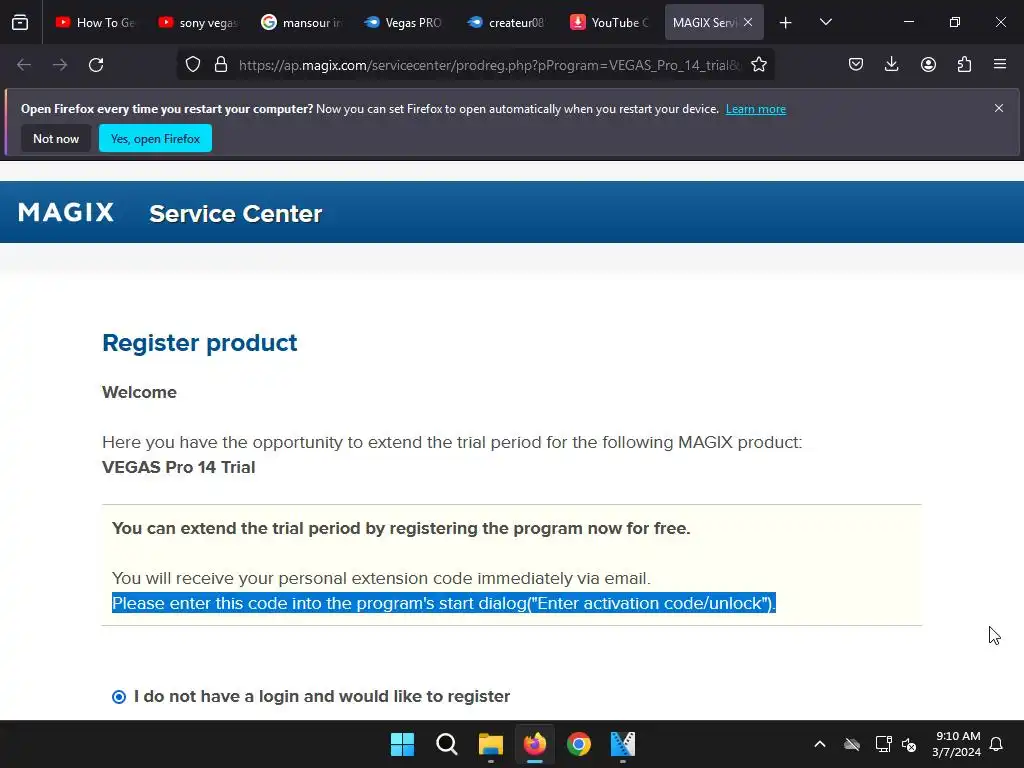Open muted volume tray icon
Viewport: 1024px width, 768px height.
click(x=908, y=744)
